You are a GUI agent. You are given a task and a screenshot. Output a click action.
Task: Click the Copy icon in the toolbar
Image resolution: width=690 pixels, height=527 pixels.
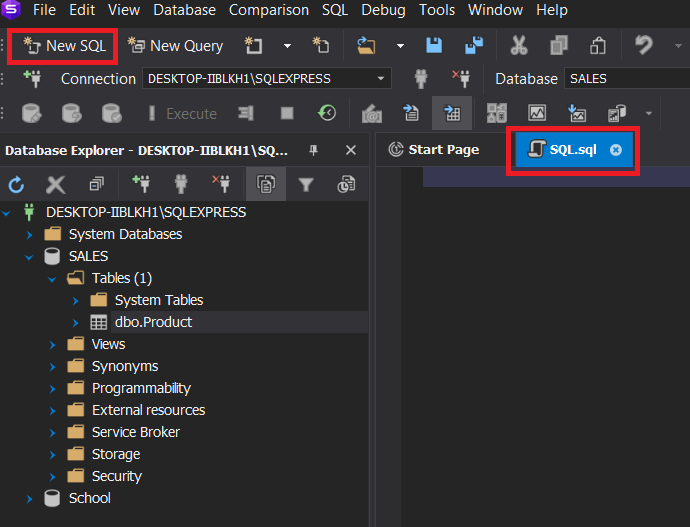tap(558, 46)
